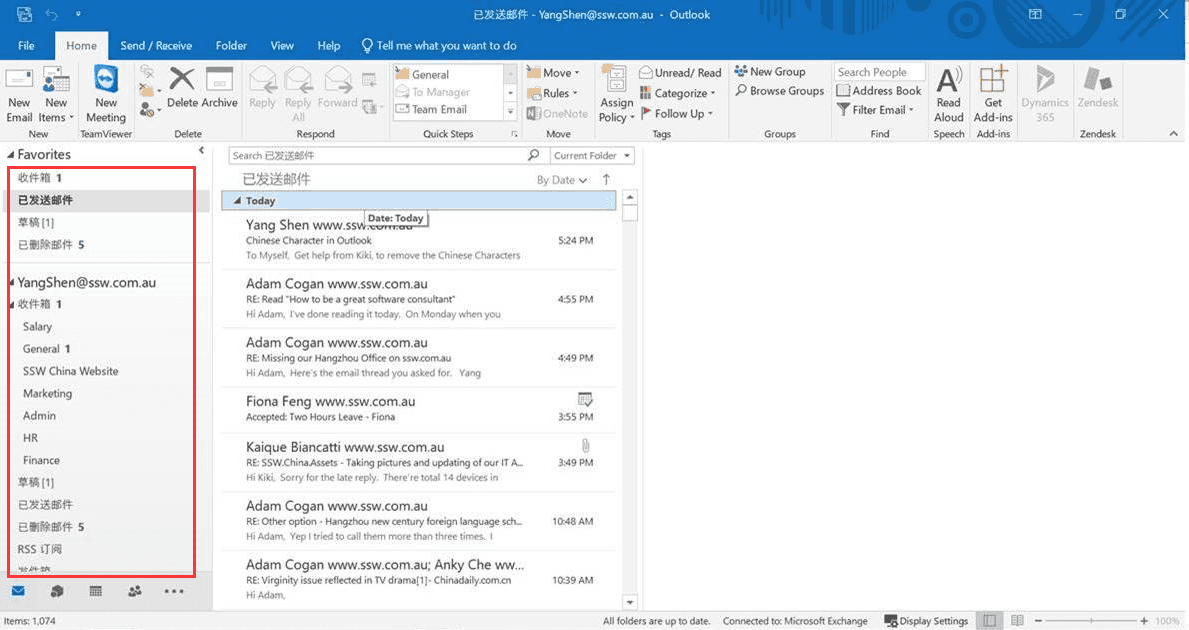Open the File menu
This screenshot has height=630, width=1189.
26,45
